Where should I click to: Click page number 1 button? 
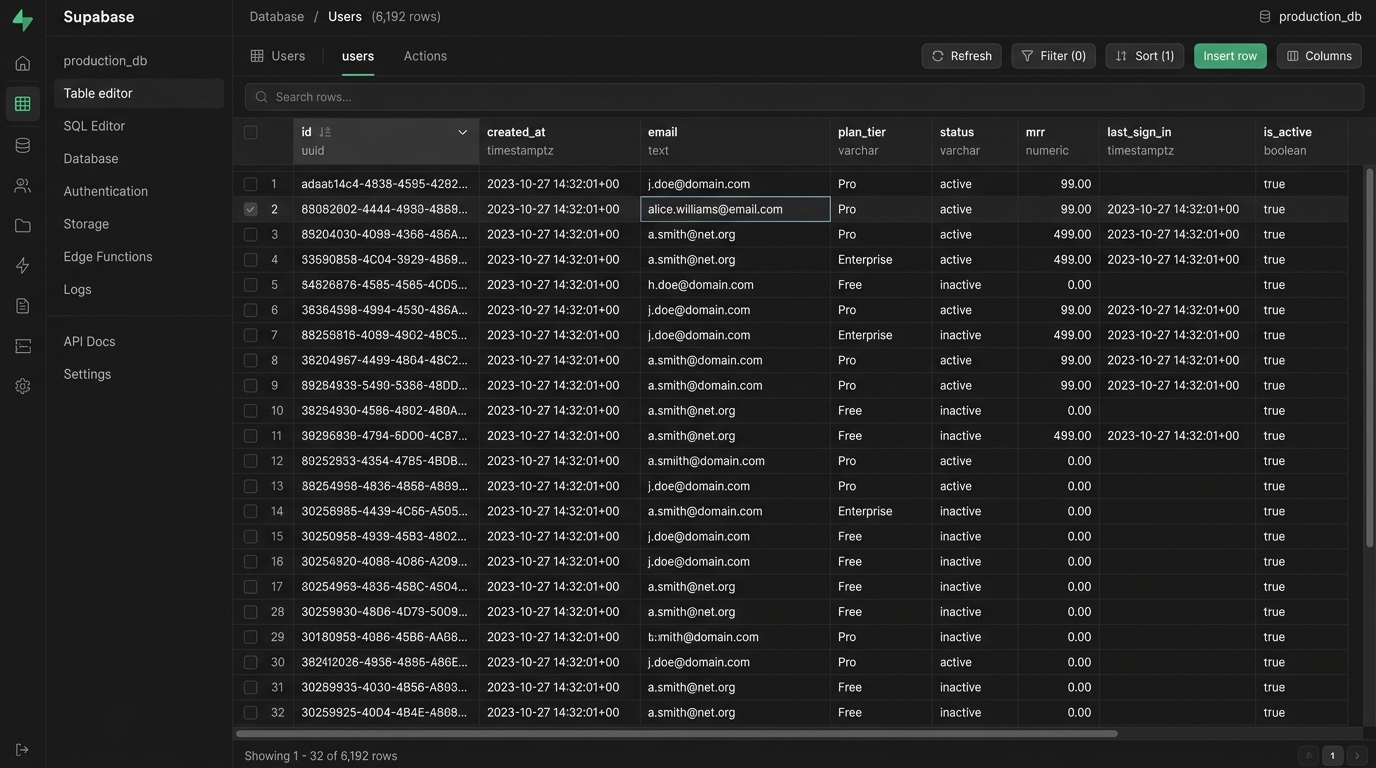pos(1332,756)
